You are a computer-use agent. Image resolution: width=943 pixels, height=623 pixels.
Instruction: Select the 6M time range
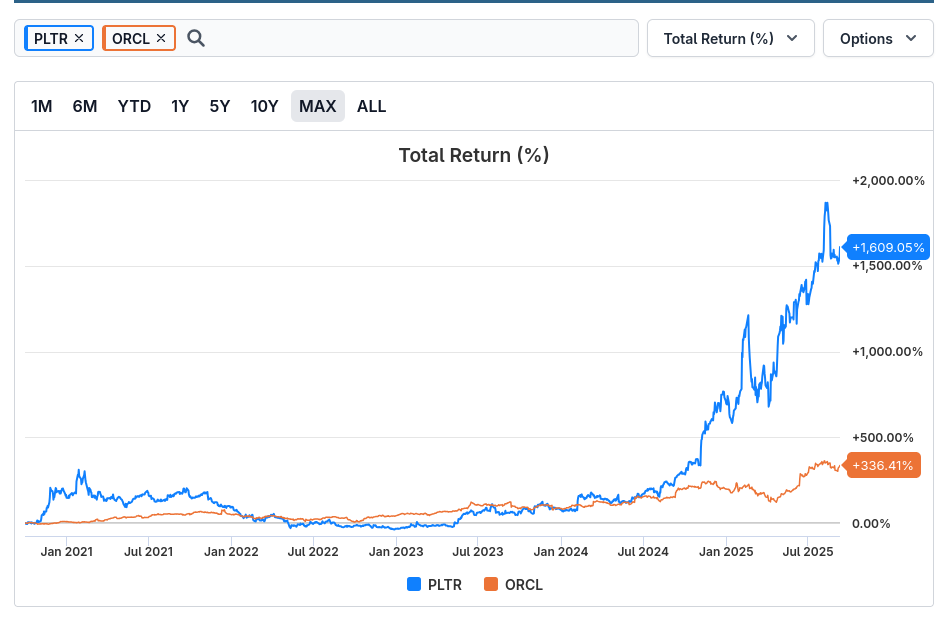tap(85, 106)
